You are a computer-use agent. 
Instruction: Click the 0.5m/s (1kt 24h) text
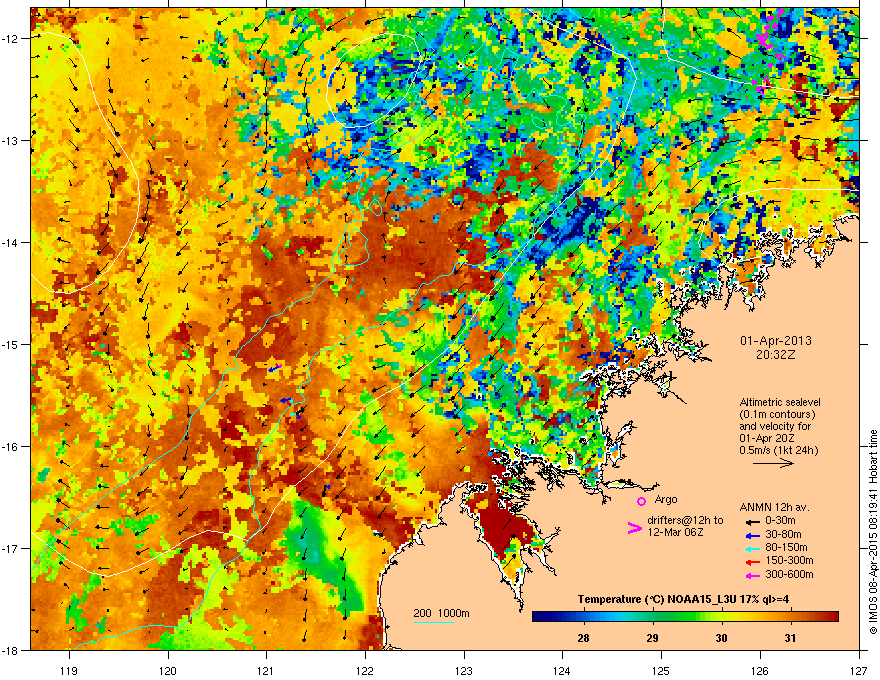[778, 450]
